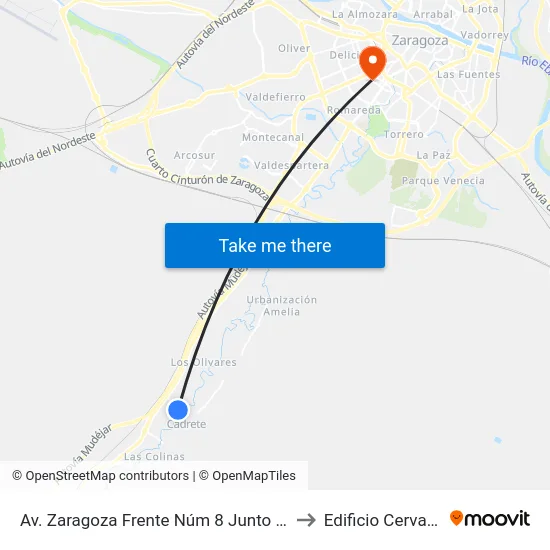The height and width of the screenshot is (550, 550).
Task: Click the Los Olivares label
Action: (x=203, y=362)
